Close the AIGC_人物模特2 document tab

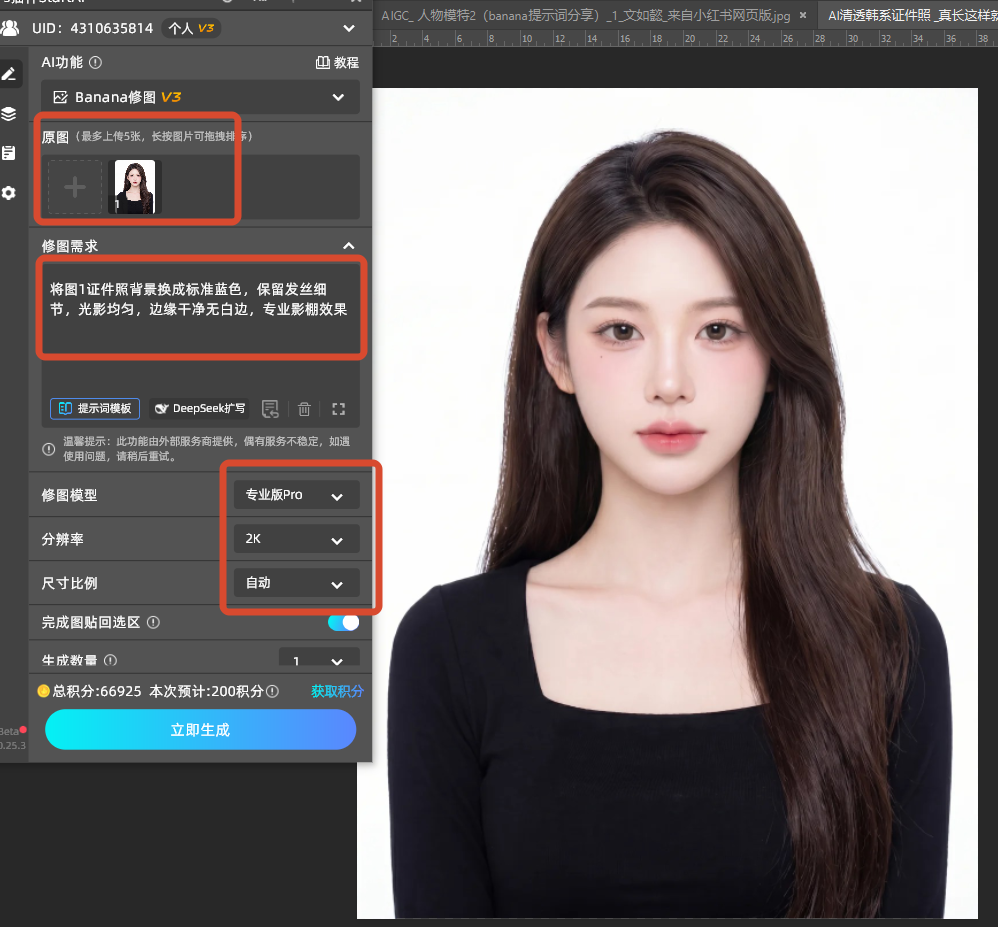point(803,15)
